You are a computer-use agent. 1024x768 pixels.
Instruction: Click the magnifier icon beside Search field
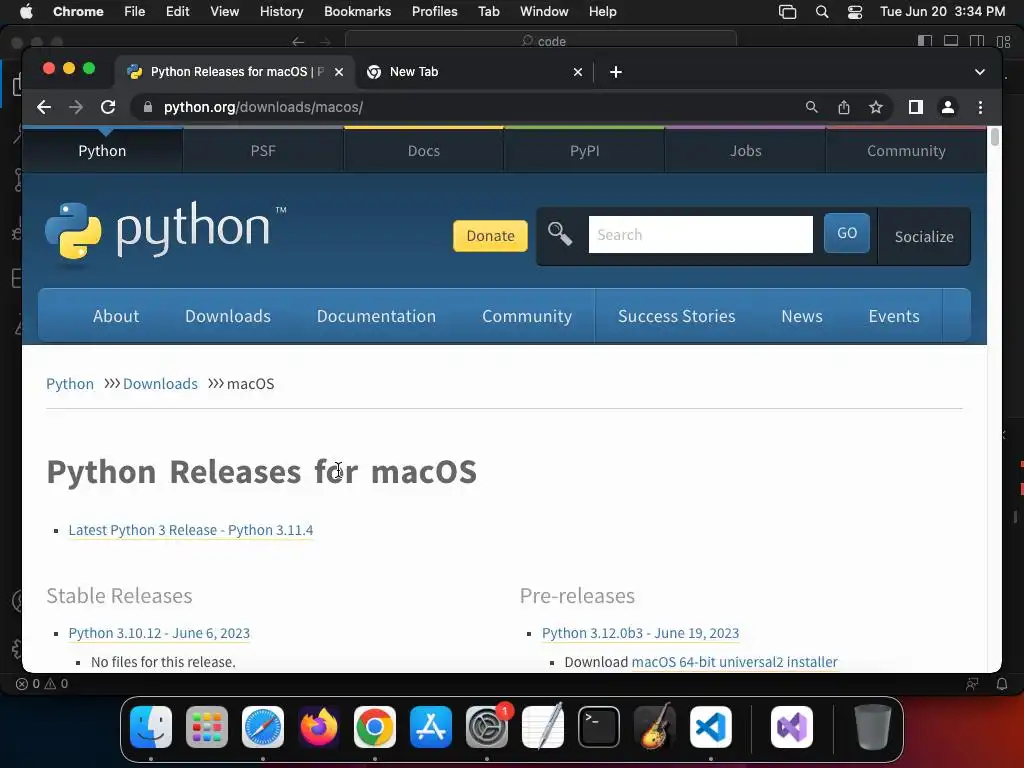point(560,234)
